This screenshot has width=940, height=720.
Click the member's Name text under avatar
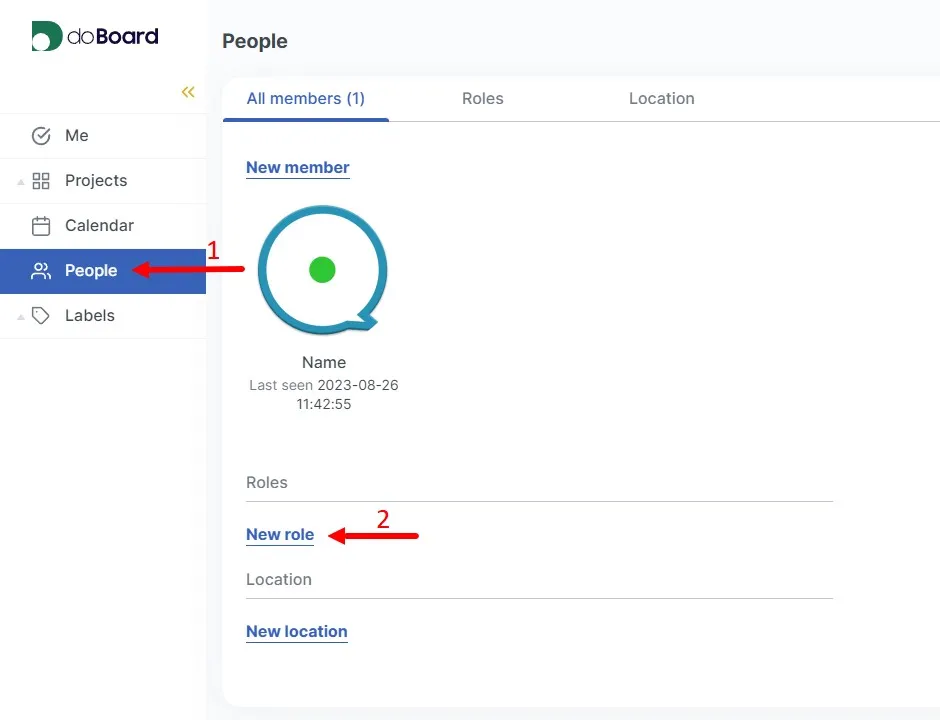point(324,363)
